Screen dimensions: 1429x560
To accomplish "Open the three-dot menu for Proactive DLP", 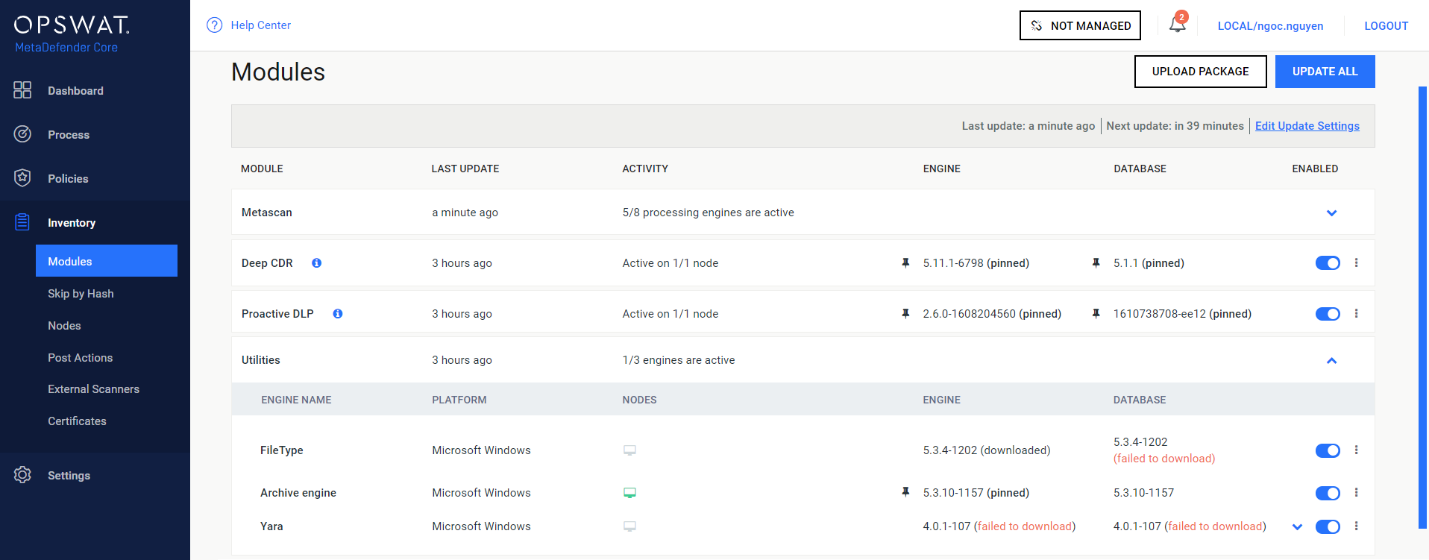I will click(x=1356, y=313).
